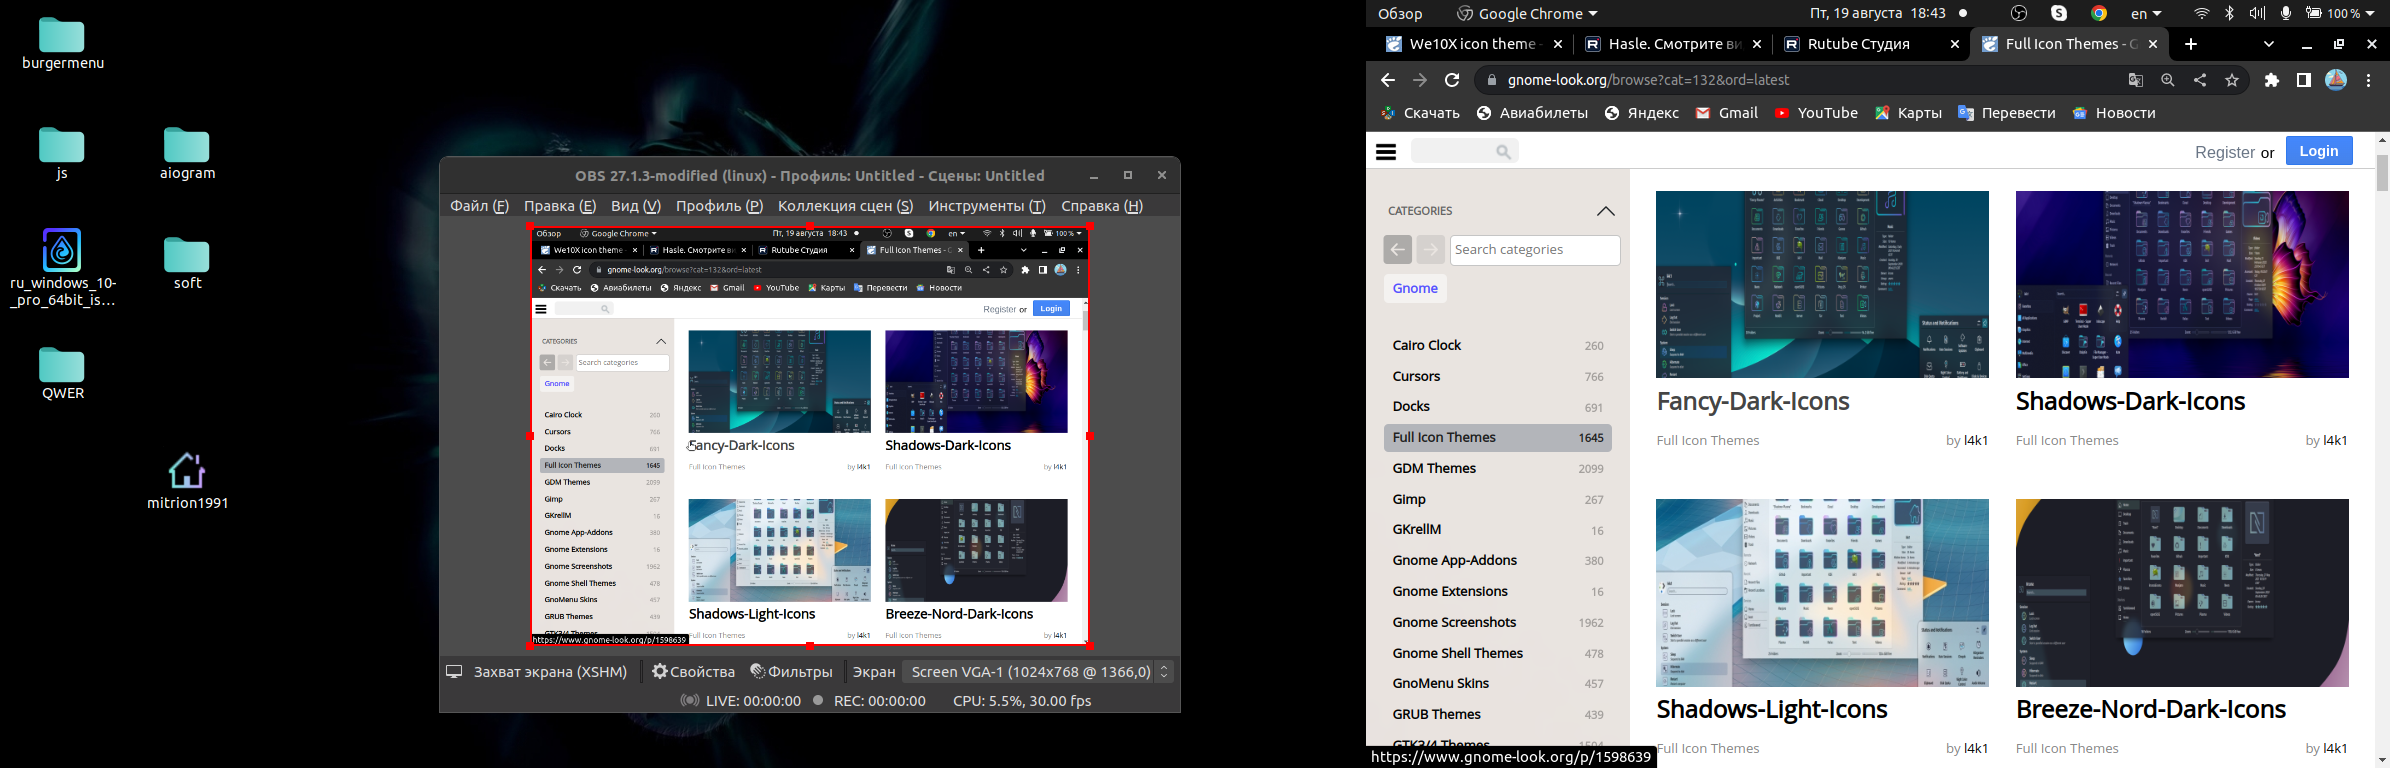Click the Login button on gnome-look
Screen dimensions: 2390x768
click(2319, 151)
